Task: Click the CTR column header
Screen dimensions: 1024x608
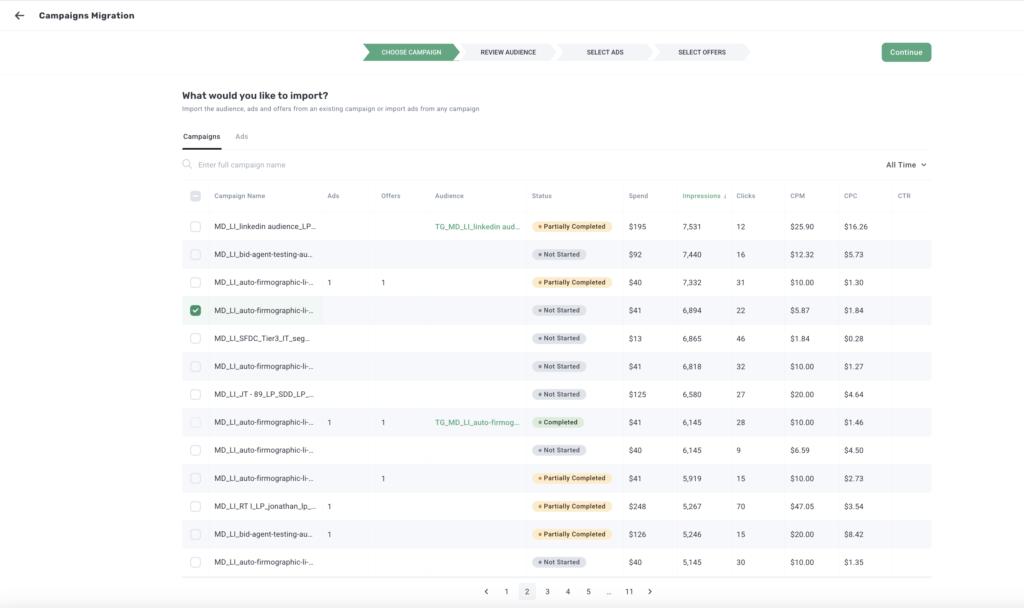Action: tap(904, 196)
